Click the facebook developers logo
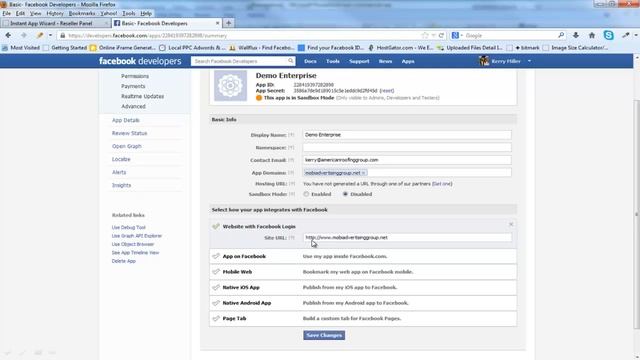640x360 pixels. pyautogui.click(x=140, y=61)
